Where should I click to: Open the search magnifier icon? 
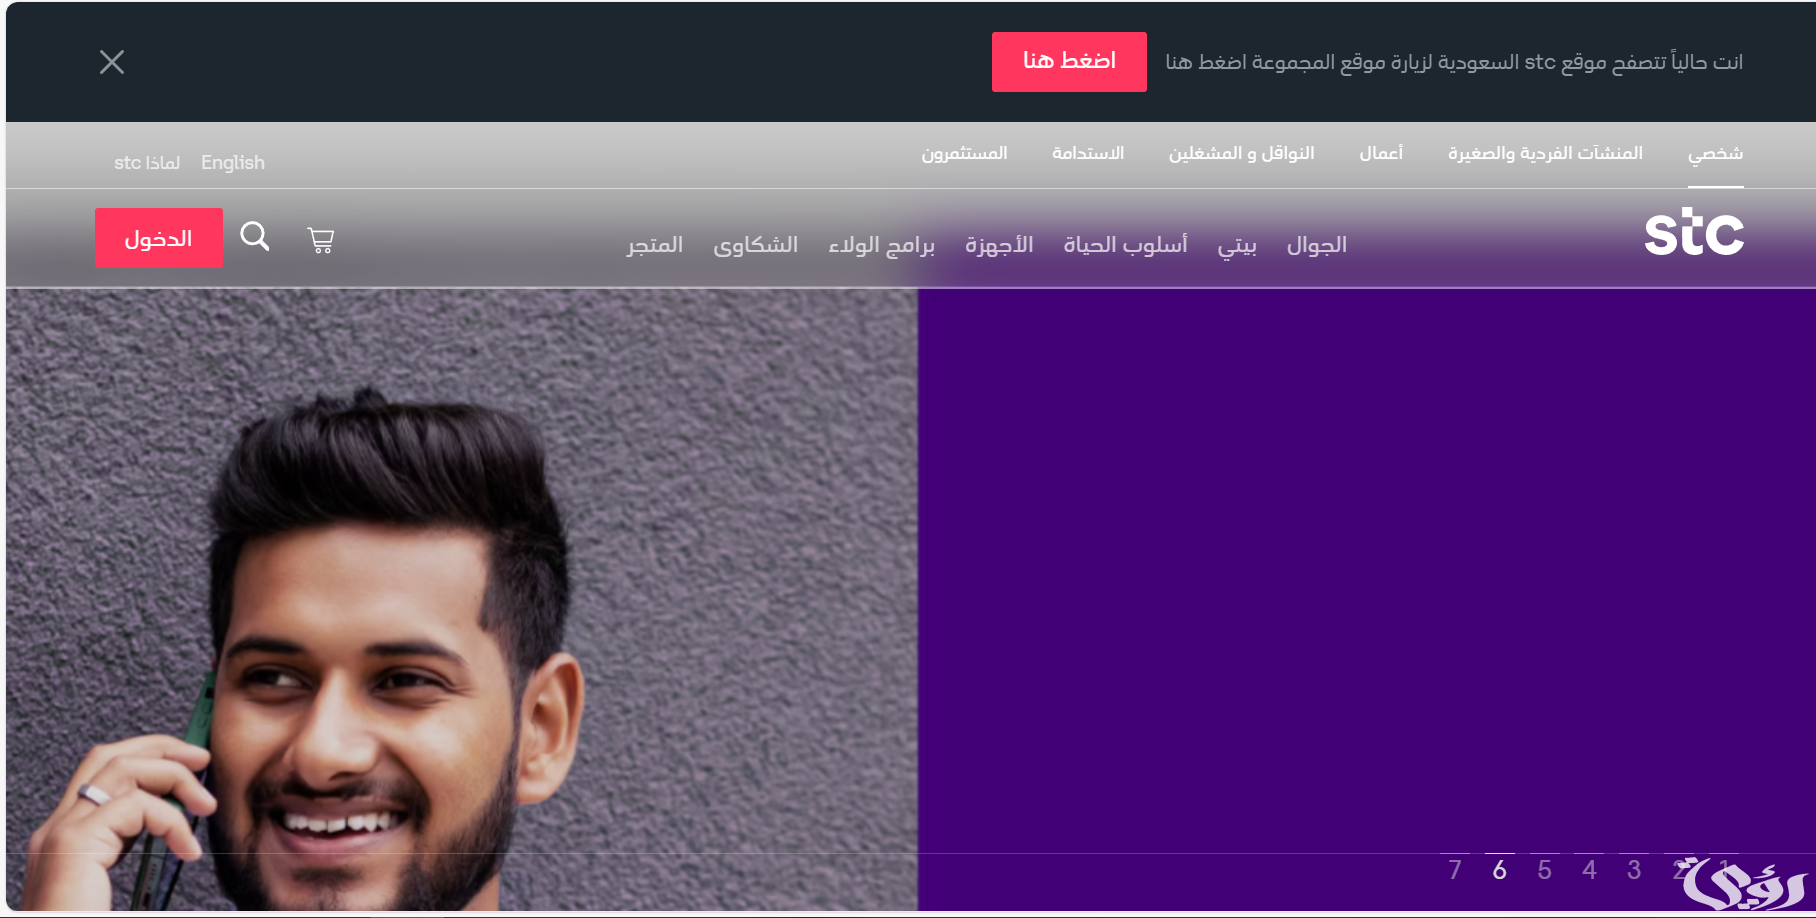pos(255,237)
